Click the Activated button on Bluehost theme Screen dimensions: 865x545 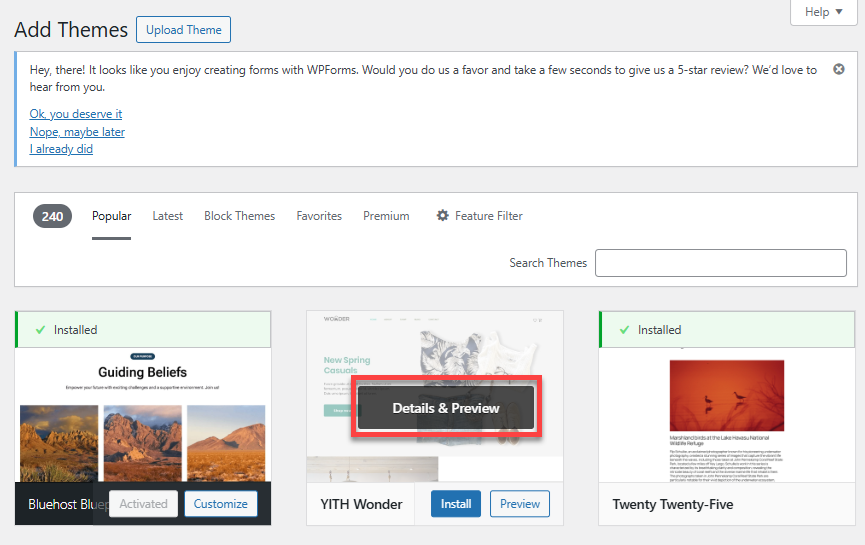click(143, 504)
